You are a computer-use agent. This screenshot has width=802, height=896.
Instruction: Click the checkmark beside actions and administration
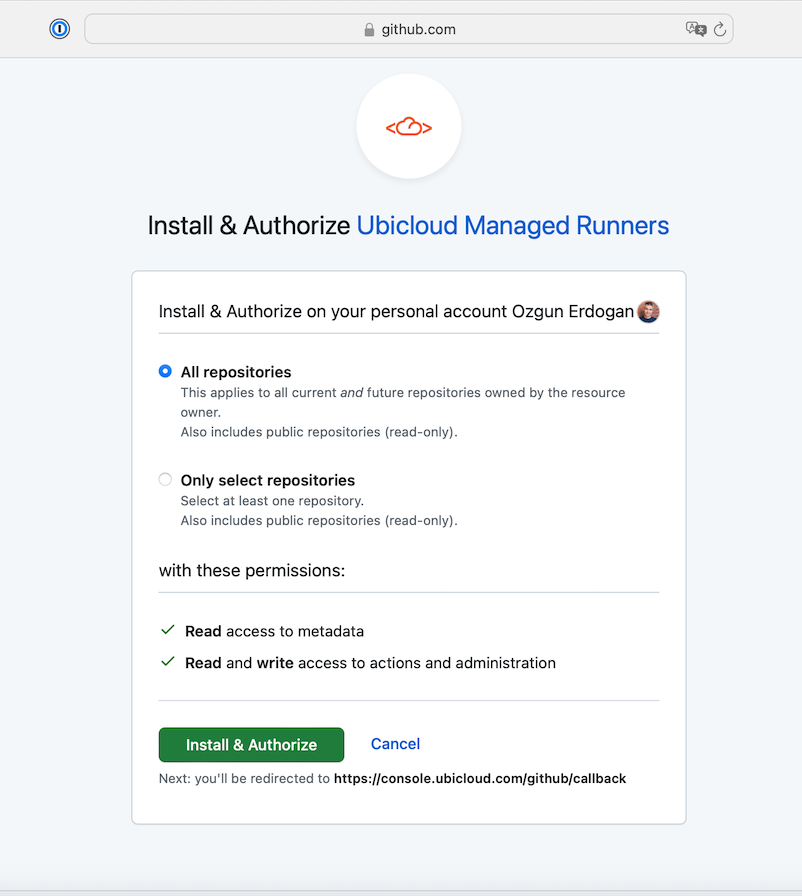168,662
